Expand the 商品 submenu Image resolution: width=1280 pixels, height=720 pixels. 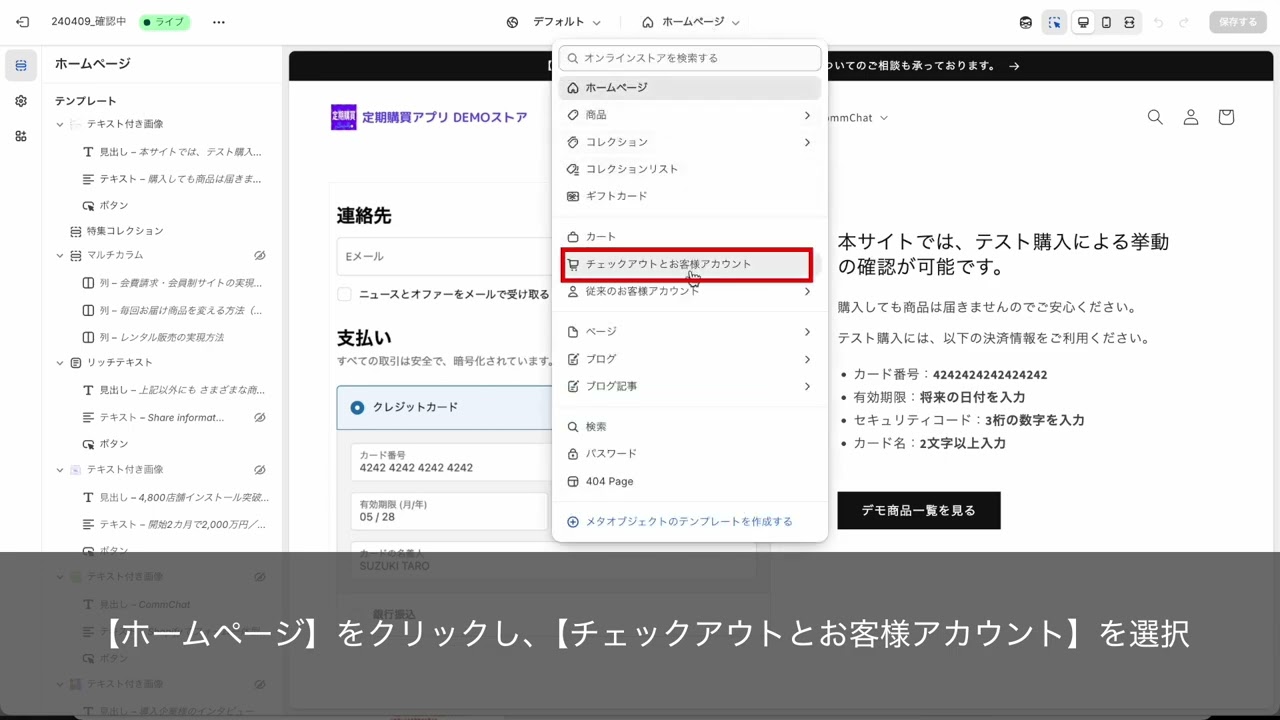[807, 115]
